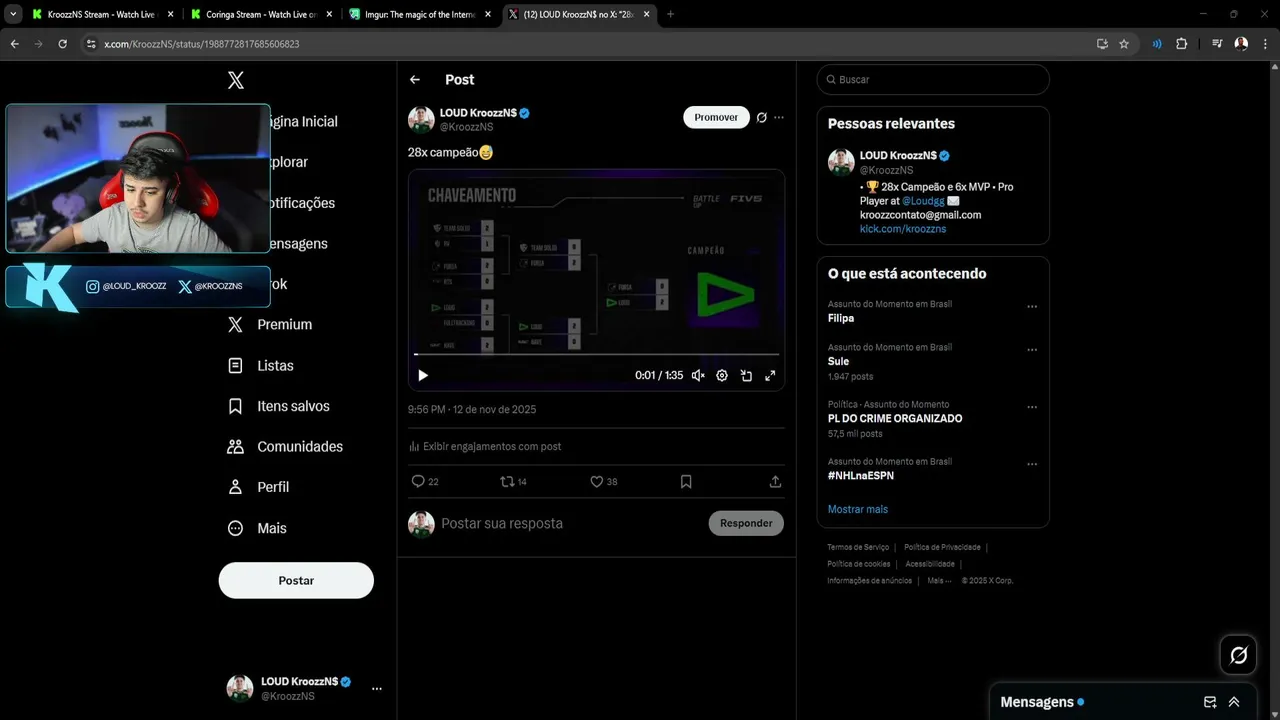
Task: Open the post author's avatar above the tweet
Action: (x=421, y=120)
